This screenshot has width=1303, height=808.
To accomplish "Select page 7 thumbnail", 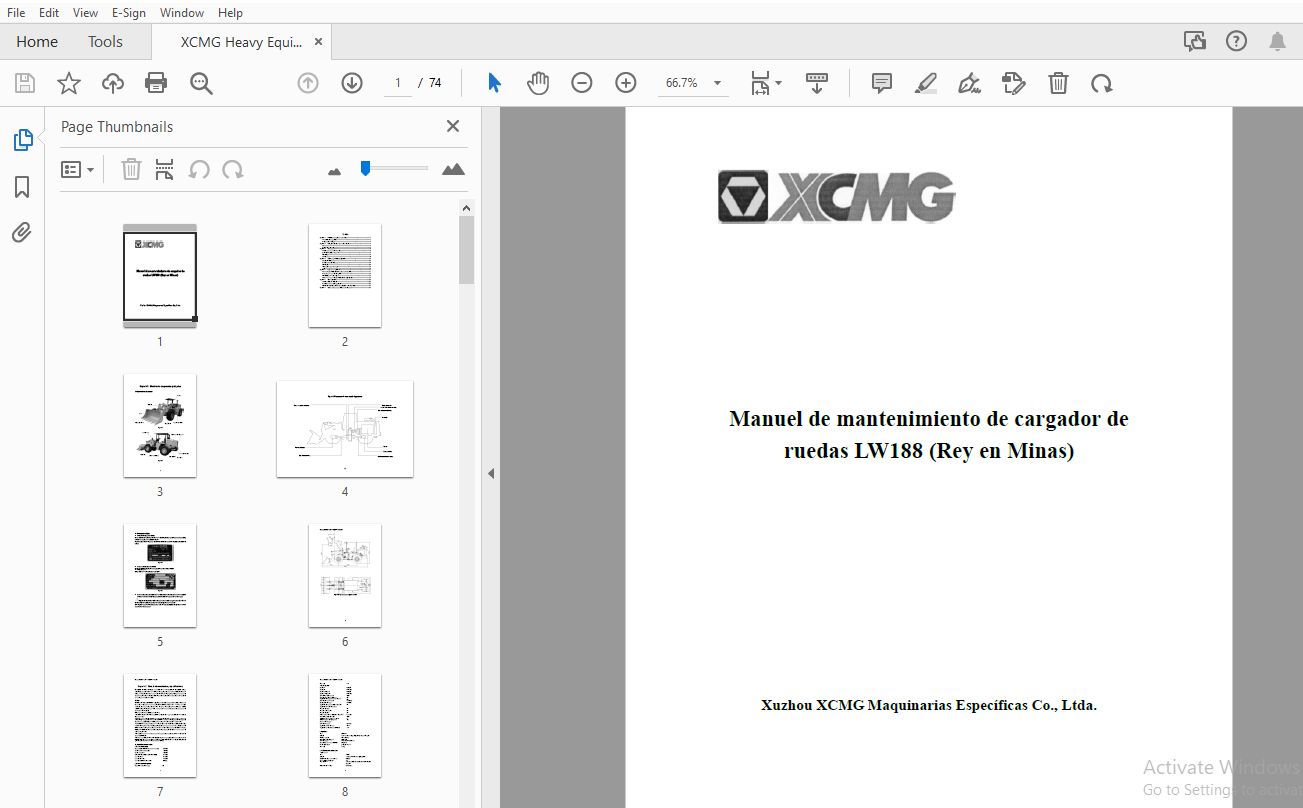I will coord(160,726).
